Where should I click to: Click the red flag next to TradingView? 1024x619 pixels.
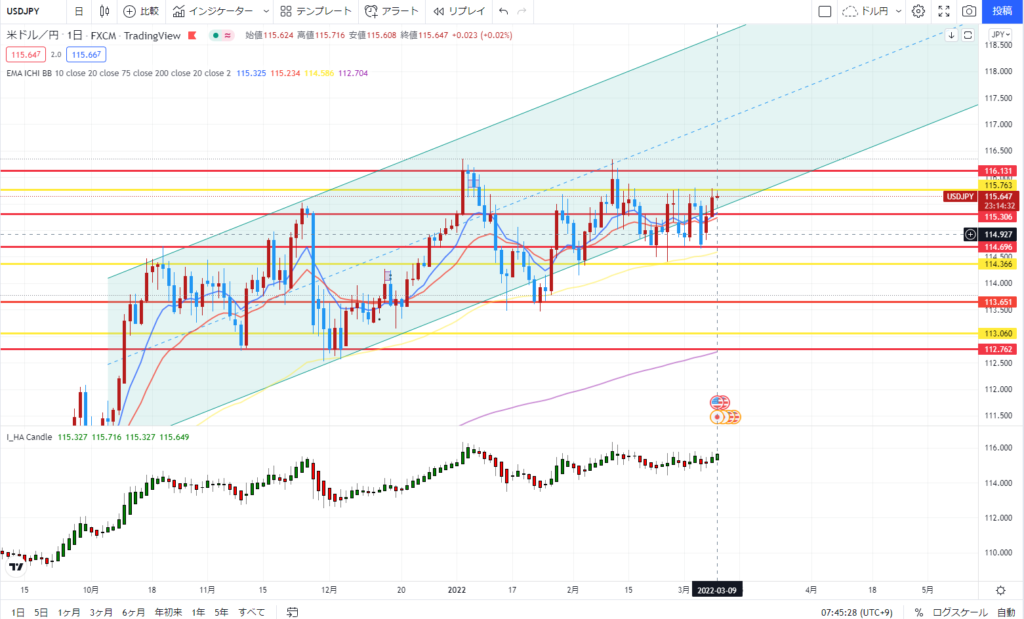pyautogui.click(x=192, y=35)
